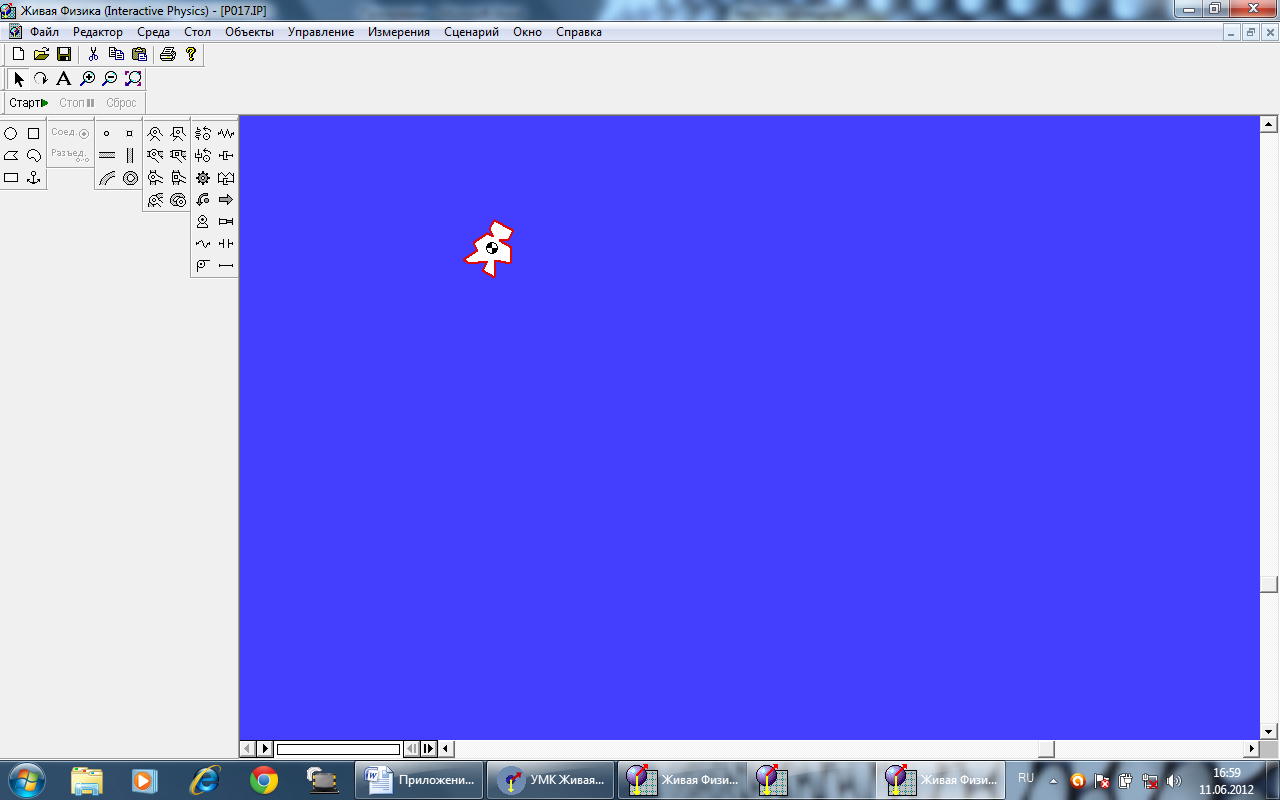Start the simulation with Старт
1280x800 pixels.
tap(29, 103)
